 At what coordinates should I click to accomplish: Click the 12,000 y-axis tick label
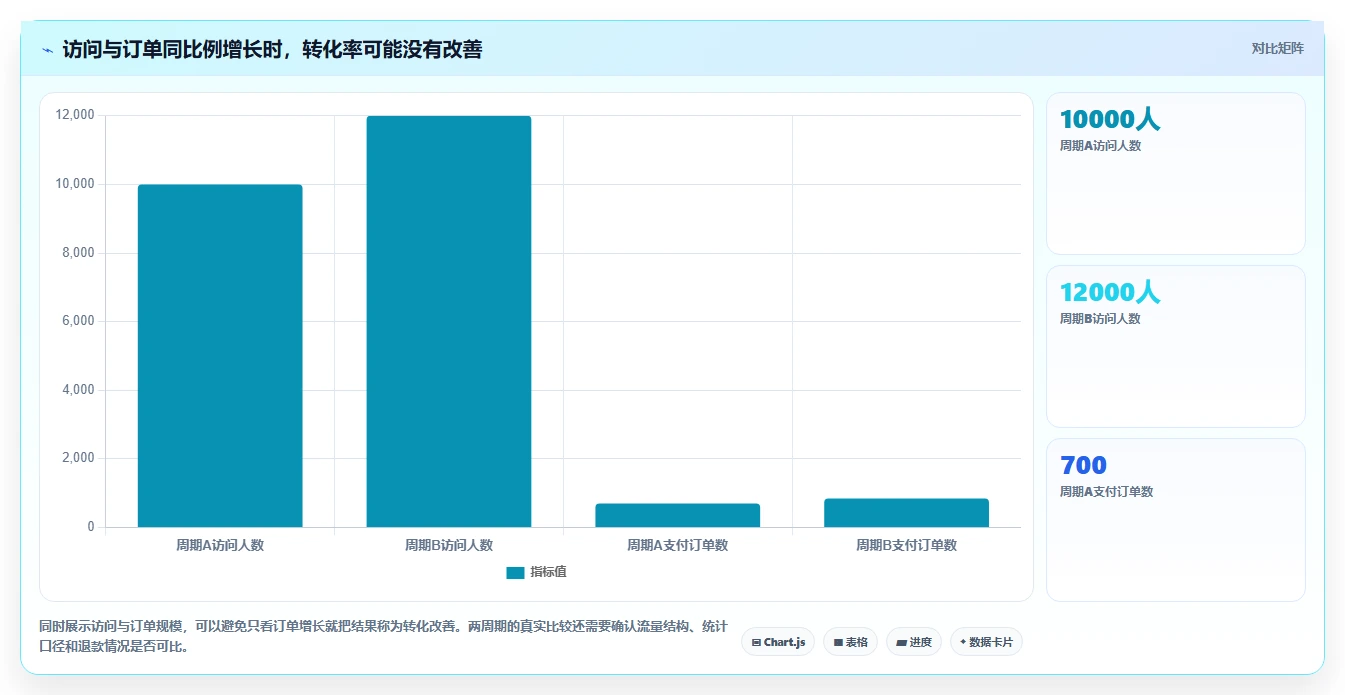tap(75, 115)
